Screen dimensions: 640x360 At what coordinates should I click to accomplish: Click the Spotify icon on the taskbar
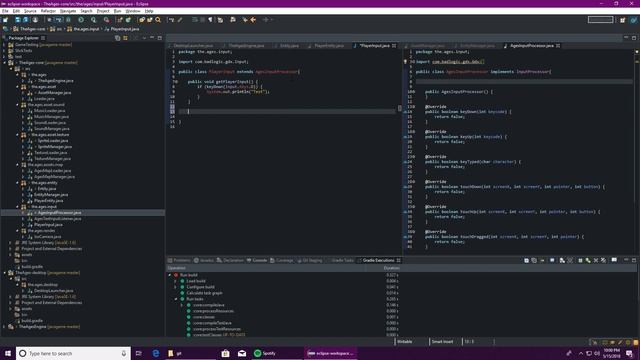pos(257,353)
